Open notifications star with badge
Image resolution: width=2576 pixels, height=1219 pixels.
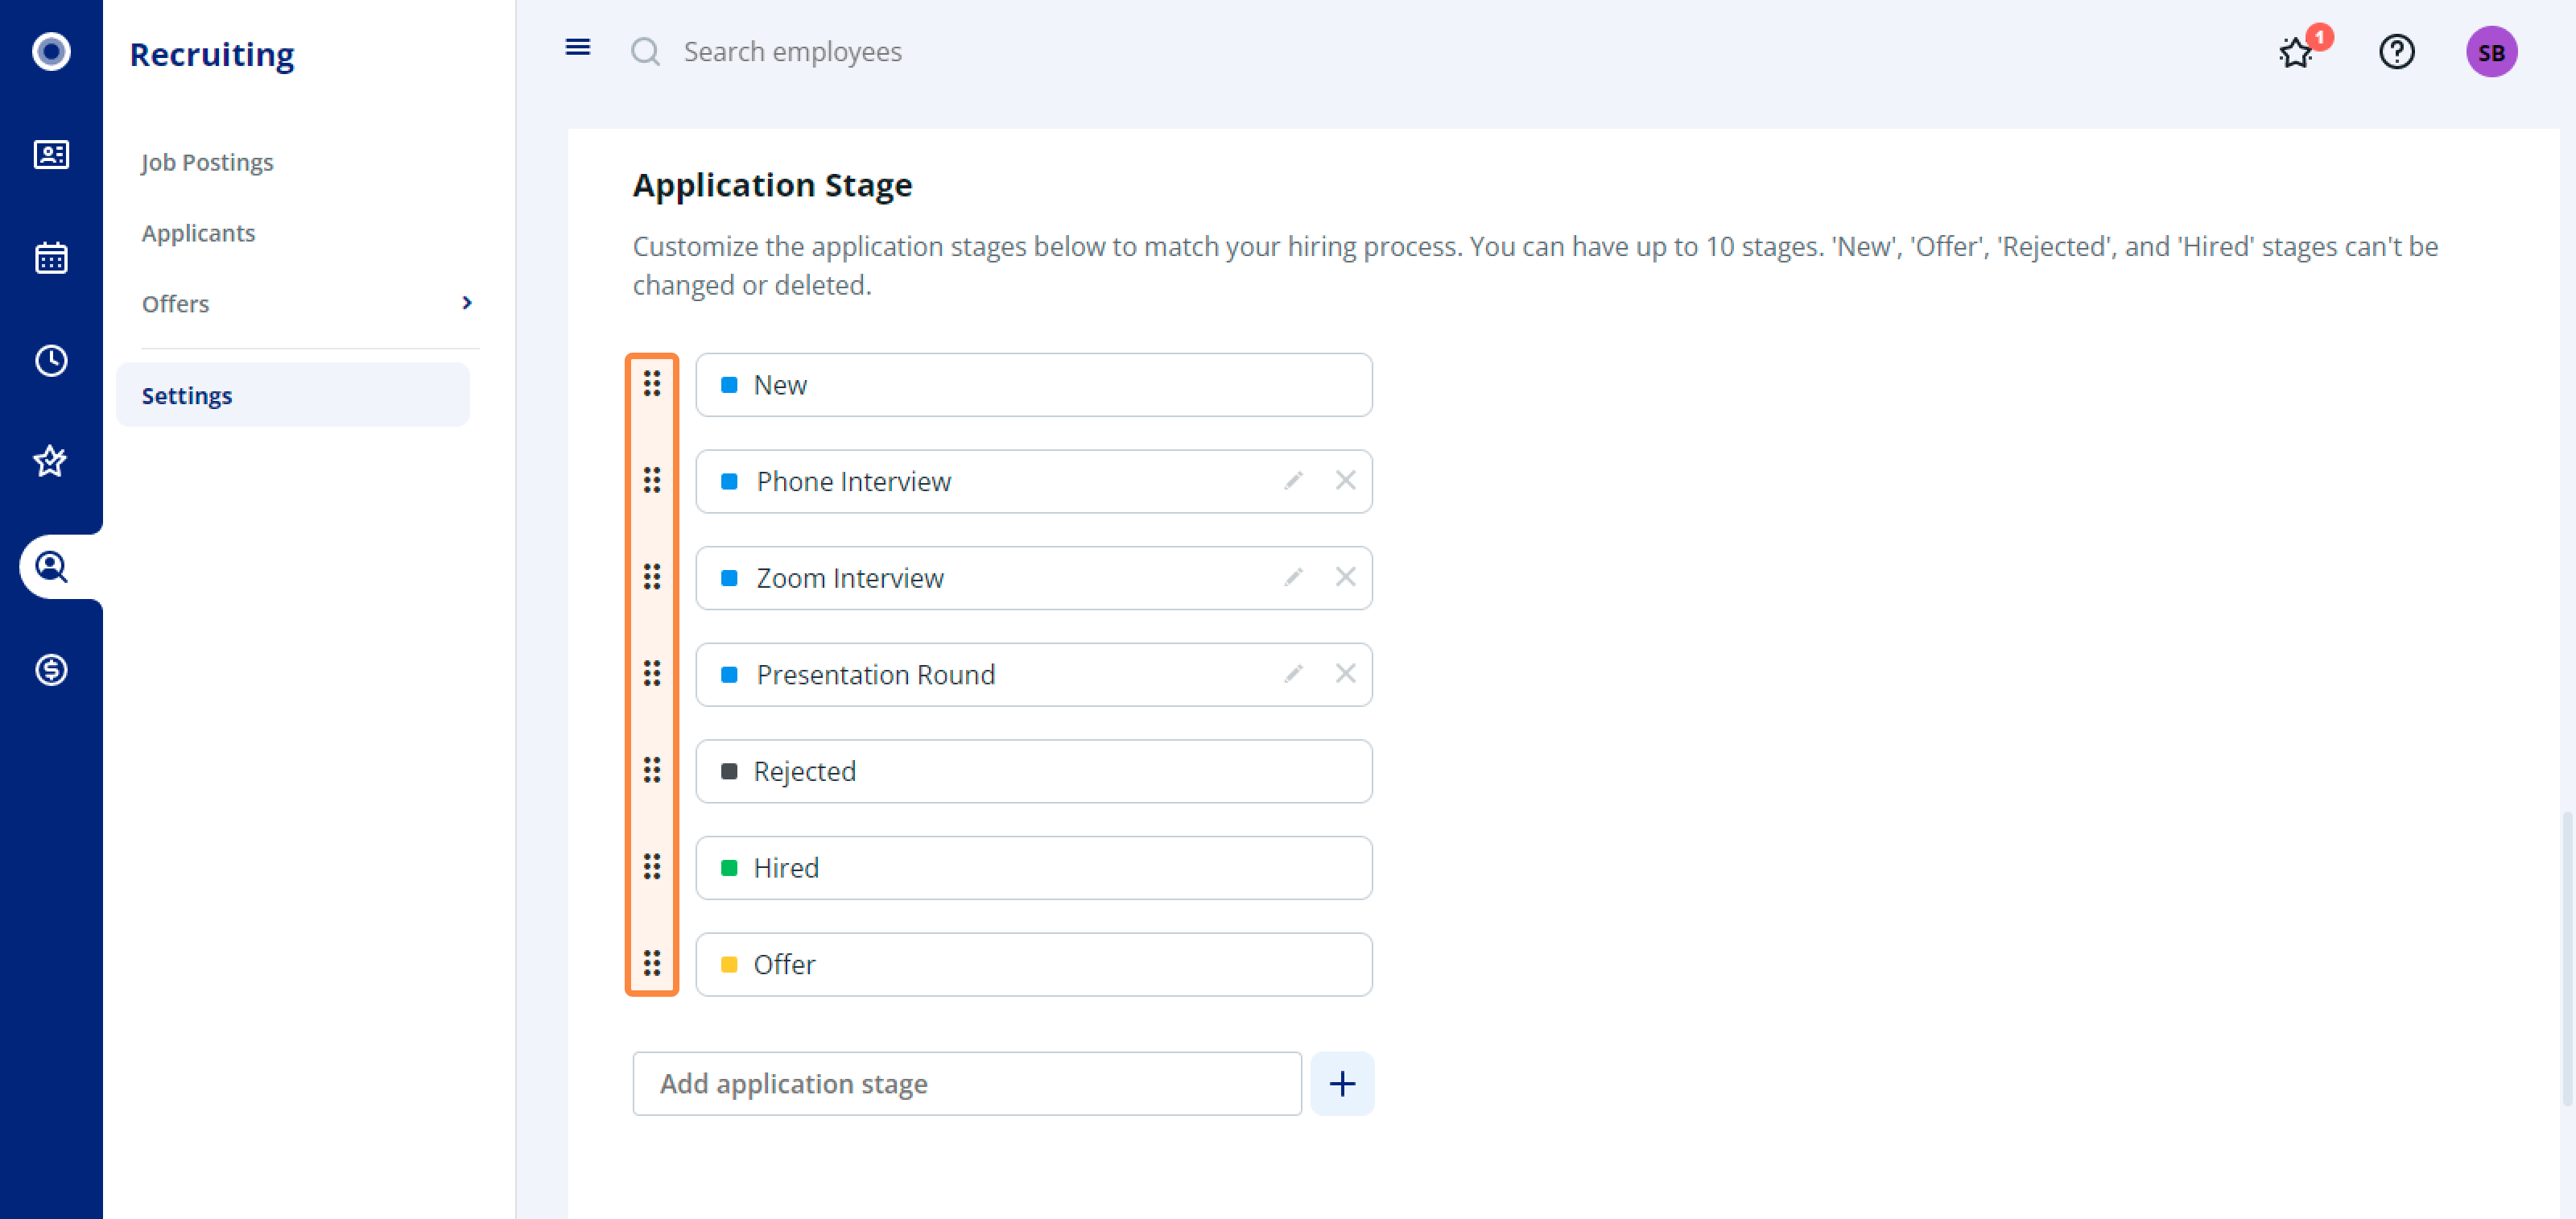click(x=2302, y=49)
